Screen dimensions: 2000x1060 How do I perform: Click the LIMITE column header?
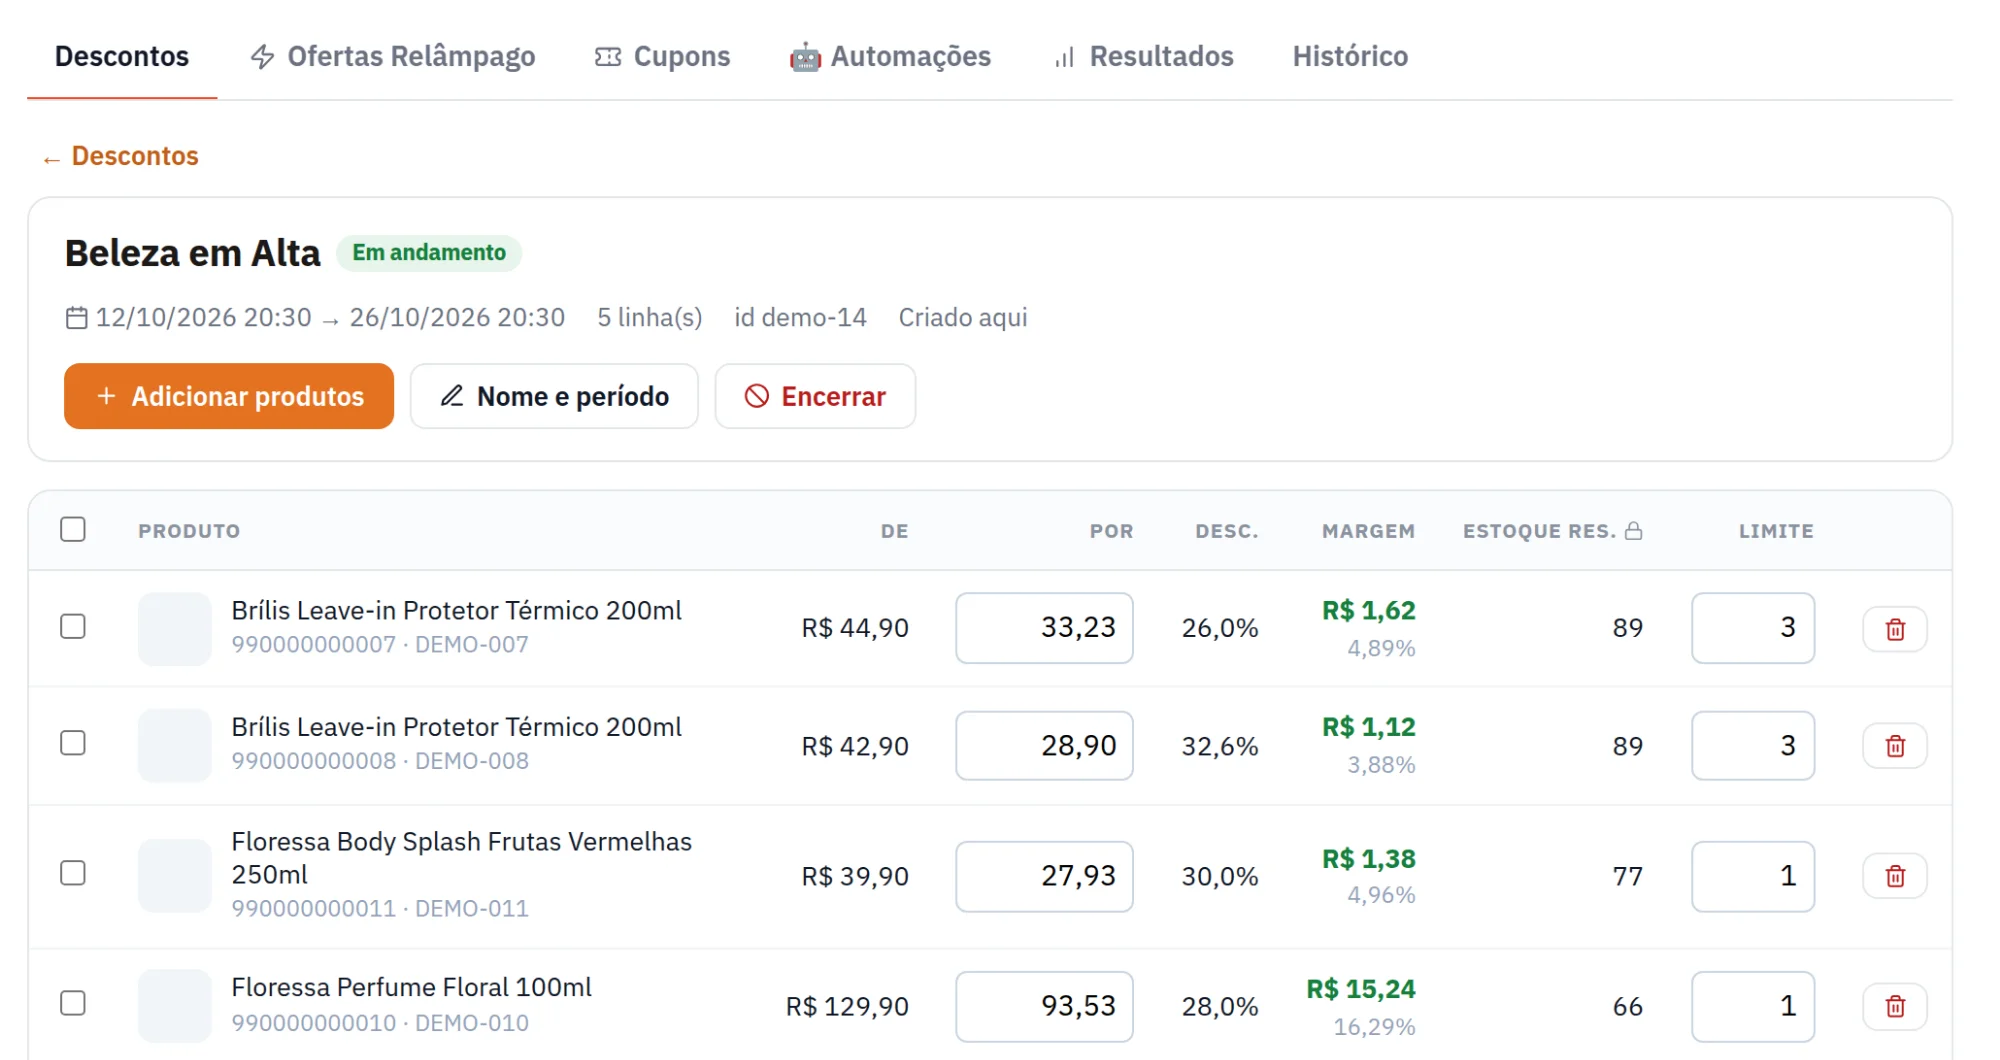coord(1776,531)
